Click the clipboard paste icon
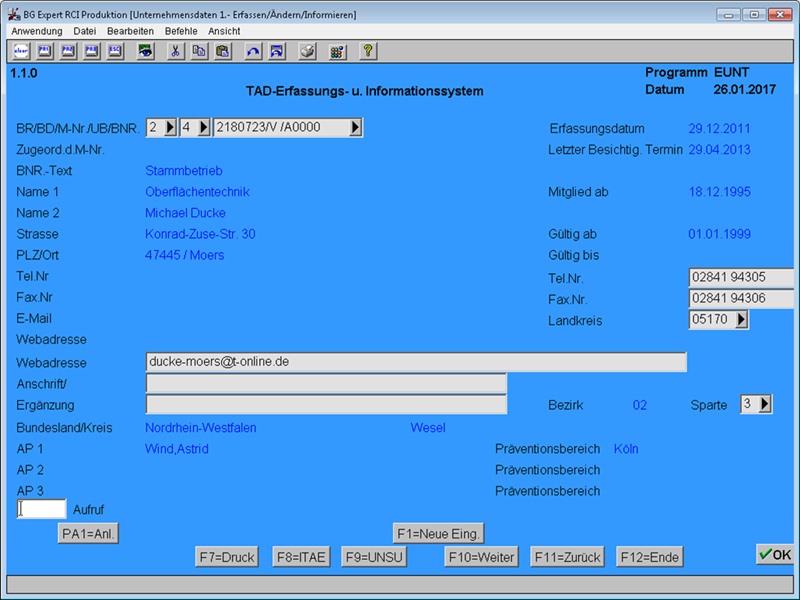This screenshot has height=600, width=800. (222, 51)
